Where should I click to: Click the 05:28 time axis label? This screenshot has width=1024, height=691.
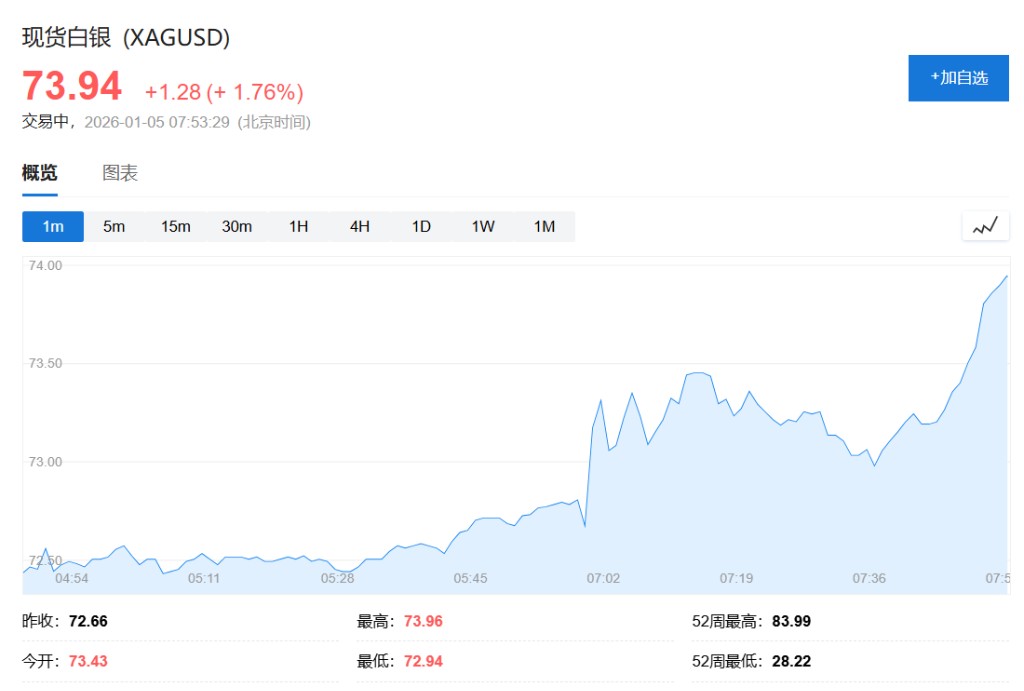click(x=337, y=578)
